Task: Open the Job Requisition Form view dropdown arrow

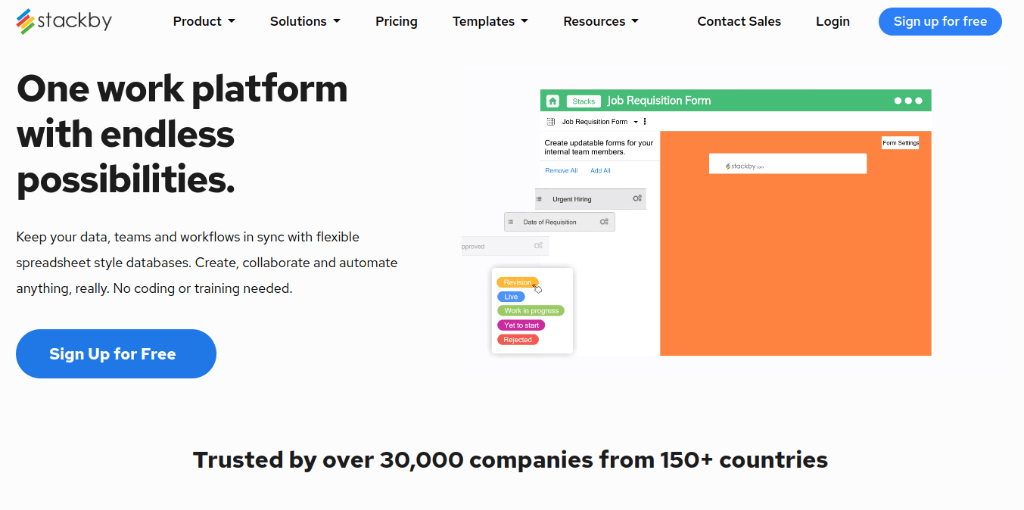Action: 635,122
